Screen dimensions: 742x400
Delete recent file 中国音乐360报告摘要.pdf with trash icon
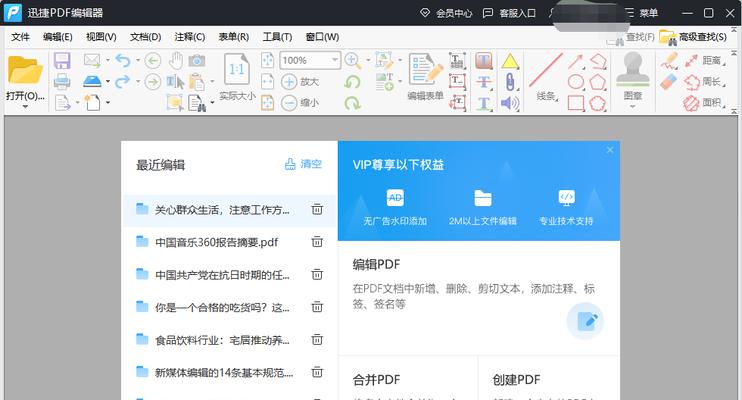coord(317,241)
